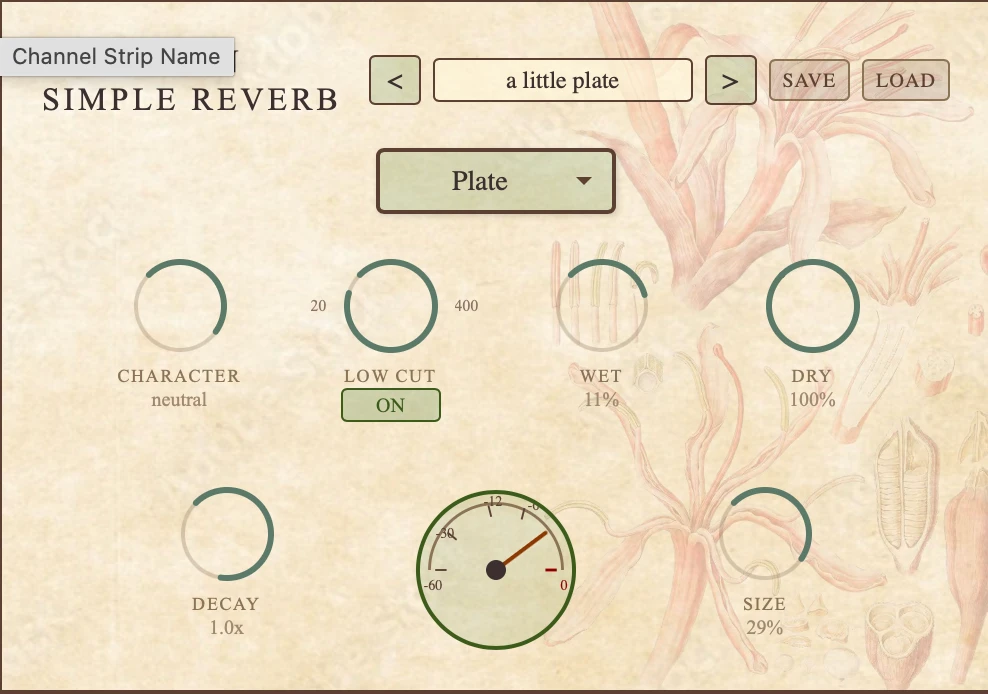This screenshot has height=694, width=988.
Task: Open the Plate reverb type dropdown
Action: pos(480,181)
